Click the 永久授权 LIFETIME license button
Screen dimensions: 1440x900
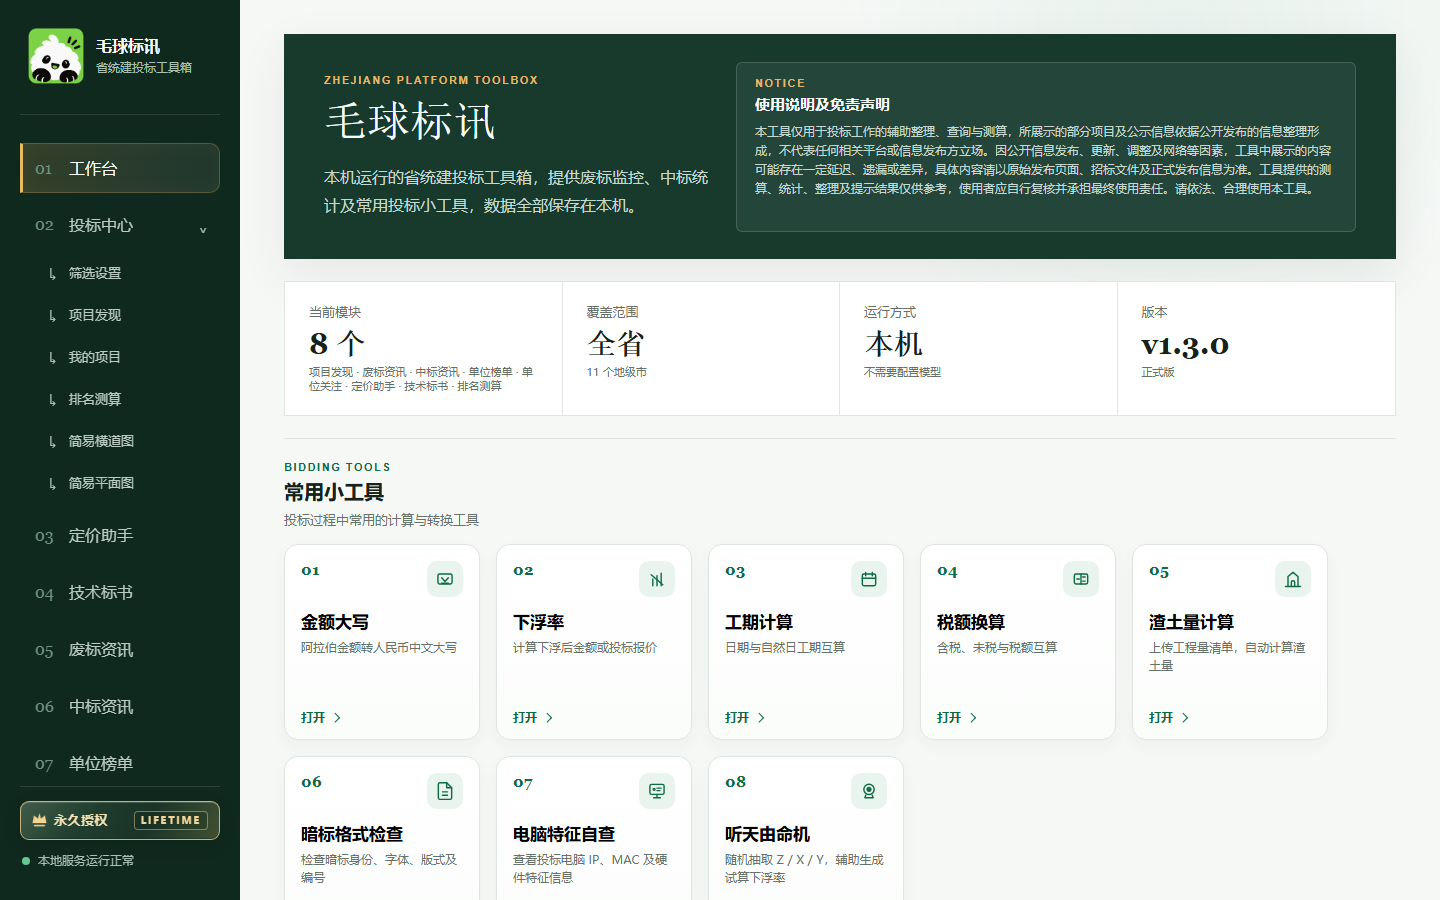120,820
